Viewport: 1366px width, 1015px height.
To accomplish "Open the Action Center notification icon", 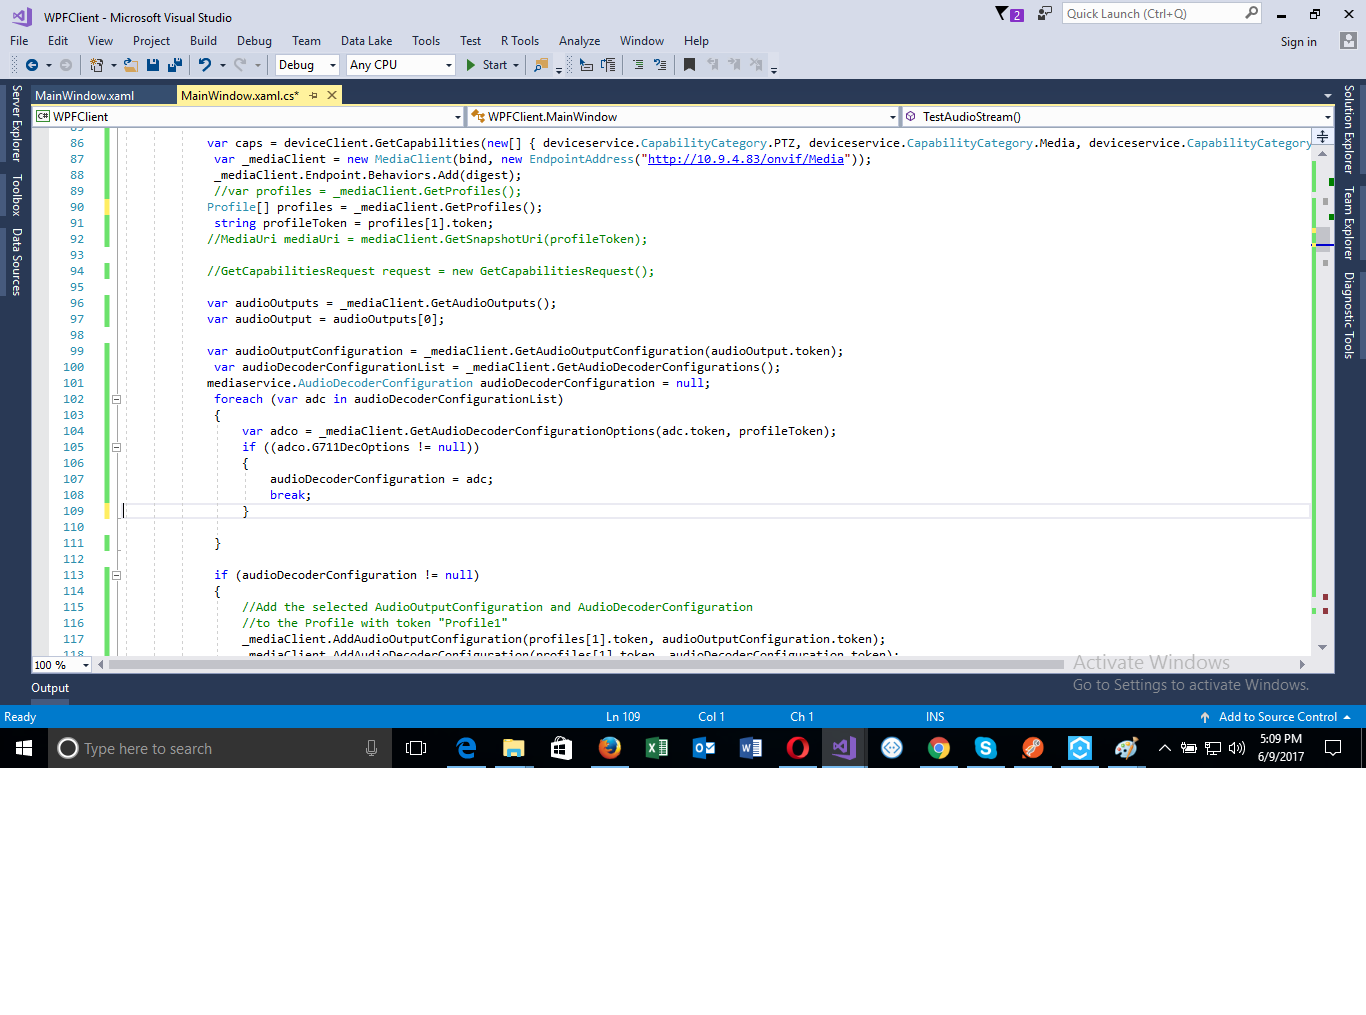I will (1333, 748).
